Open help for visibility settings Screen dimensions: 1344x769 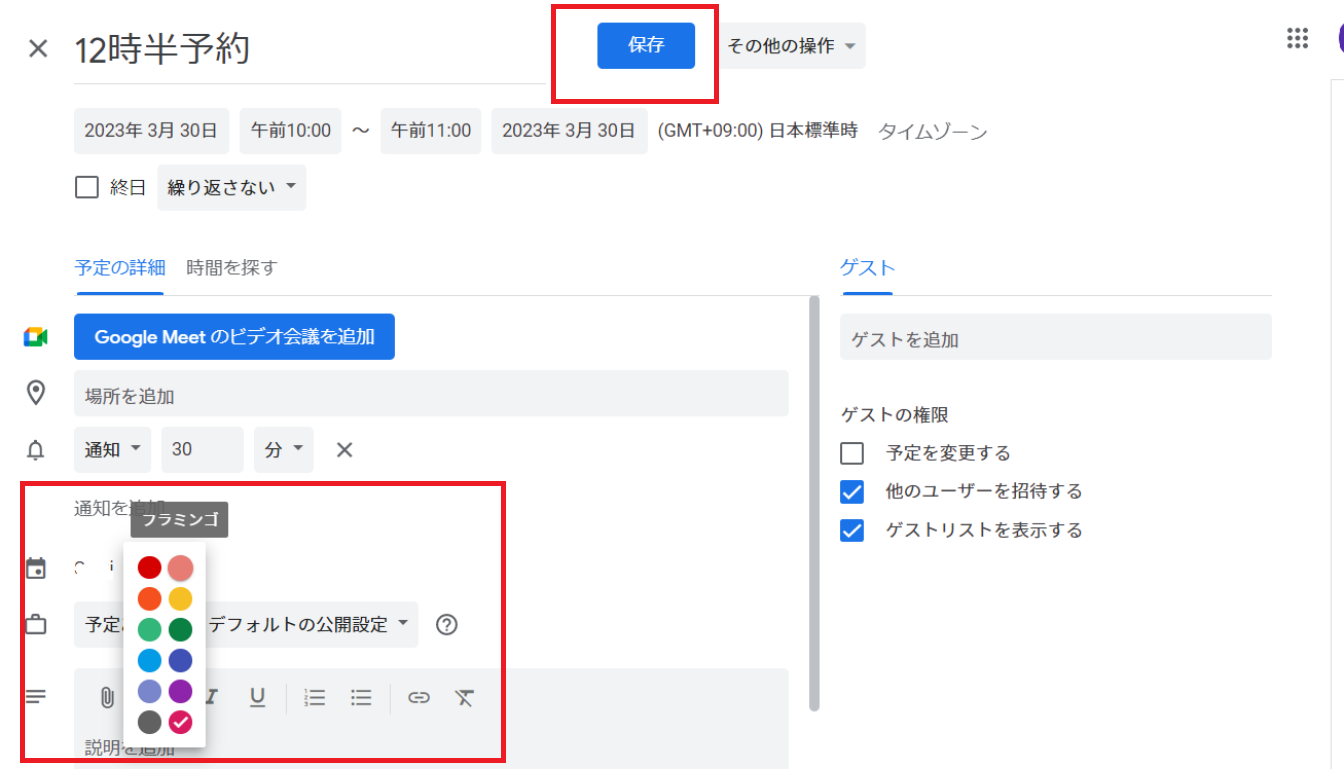tap(447, 625)
